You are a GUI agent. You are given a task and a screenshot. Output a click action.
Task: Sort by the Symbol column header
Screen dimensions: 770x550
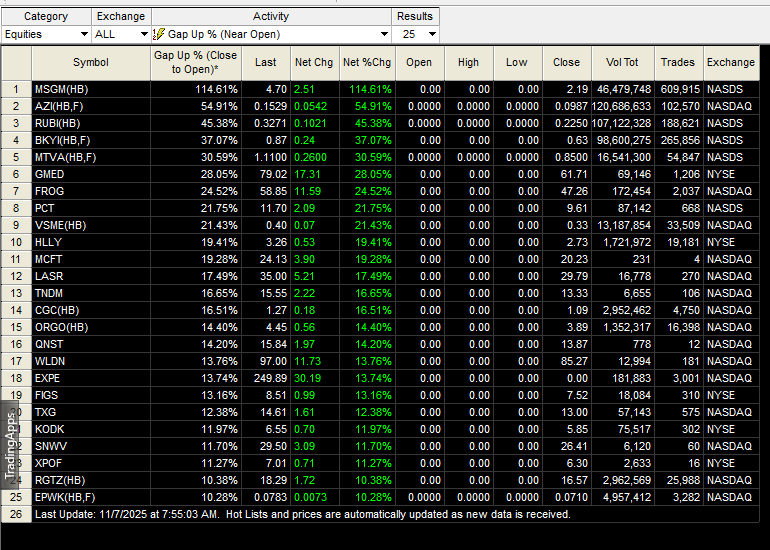pos(91,63)
